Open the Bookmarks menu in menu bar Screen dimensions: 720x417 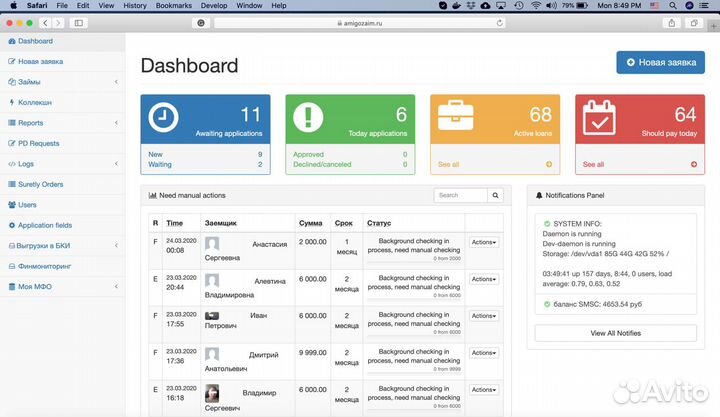coord(173,5)
